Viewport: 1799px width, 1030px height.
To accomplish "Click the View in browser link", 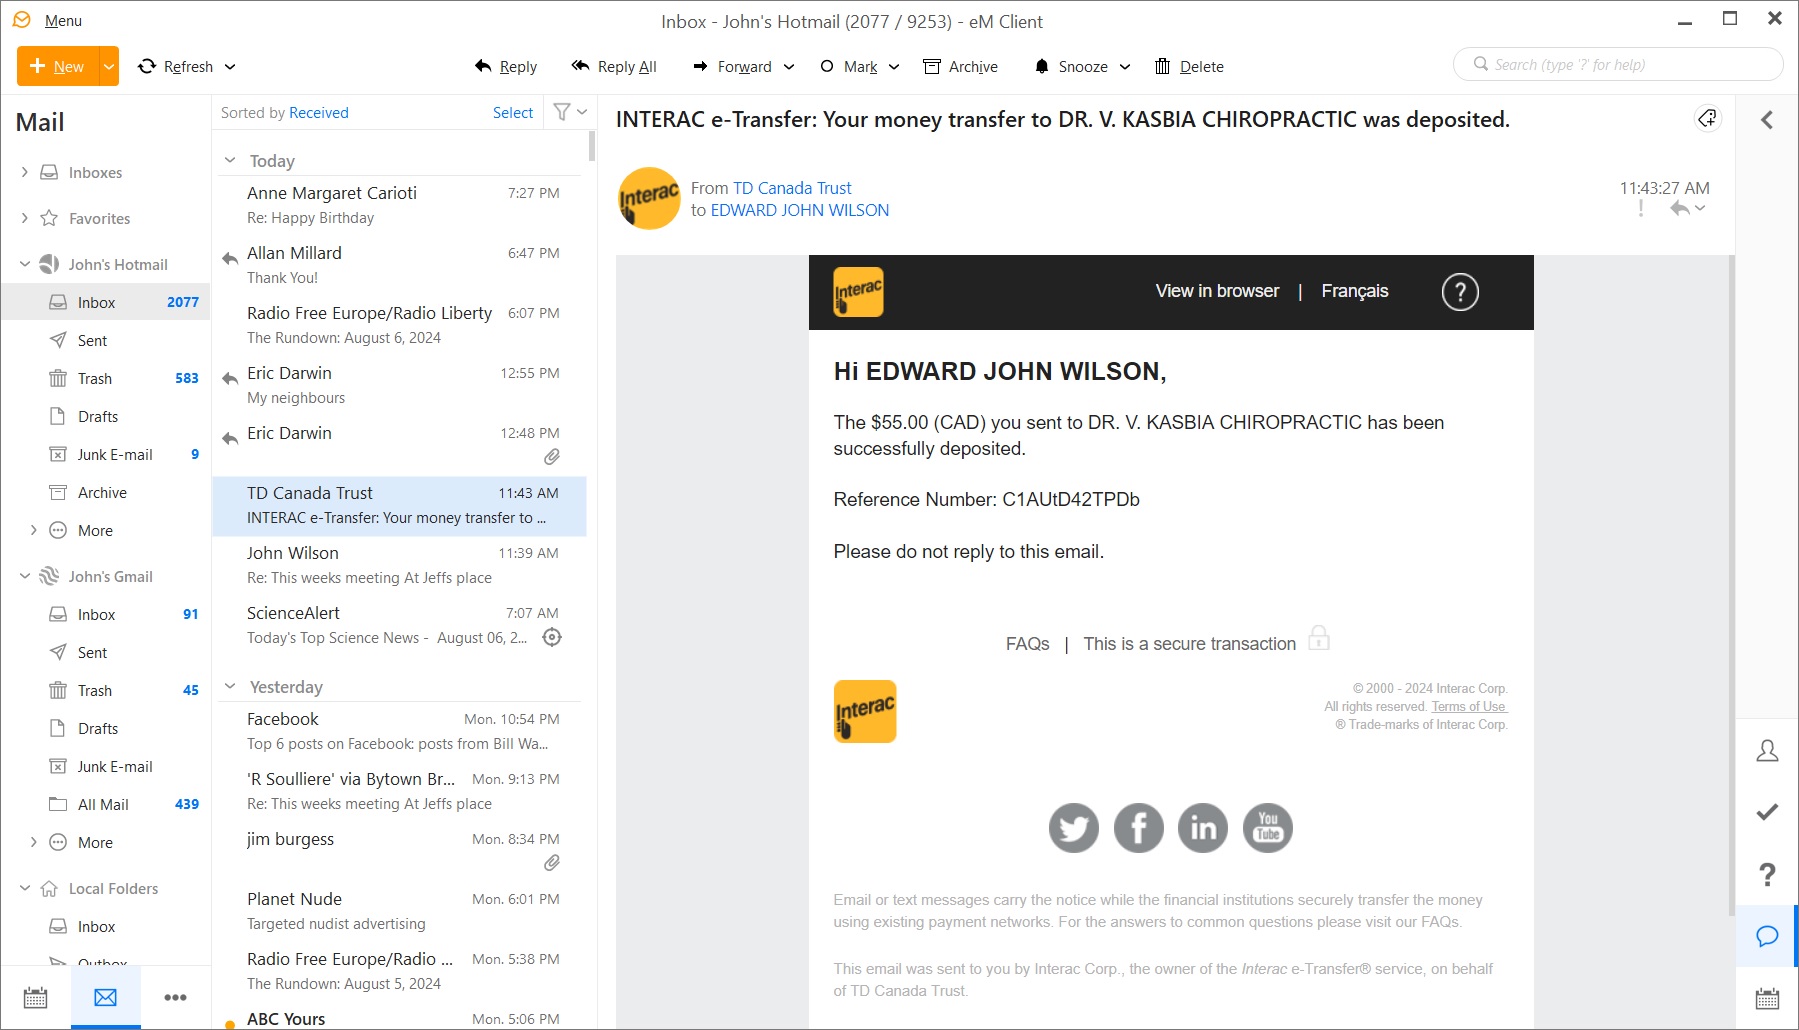I will pyautogui.click(x=1217, y=291).
